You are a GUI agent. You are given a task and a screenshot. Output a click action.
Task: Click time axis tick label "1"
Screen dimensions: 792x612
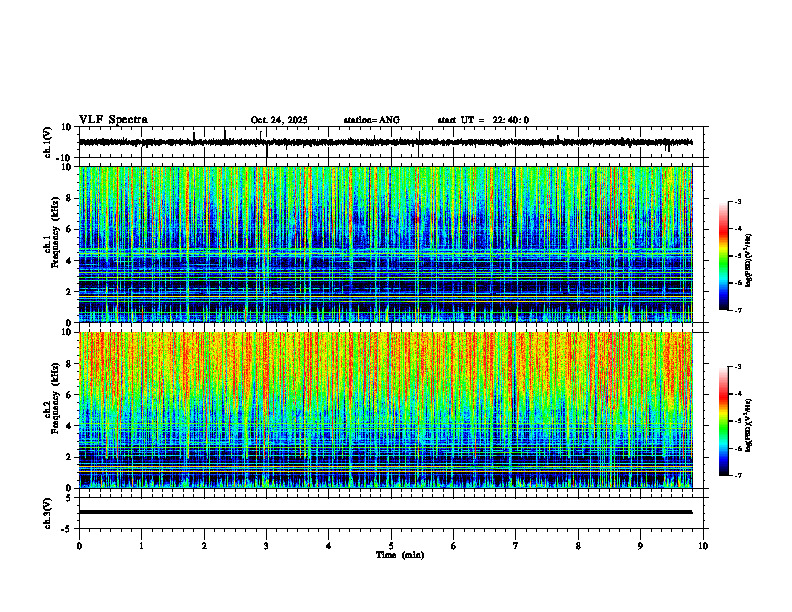pyautogui.click(x=141, y=546)
